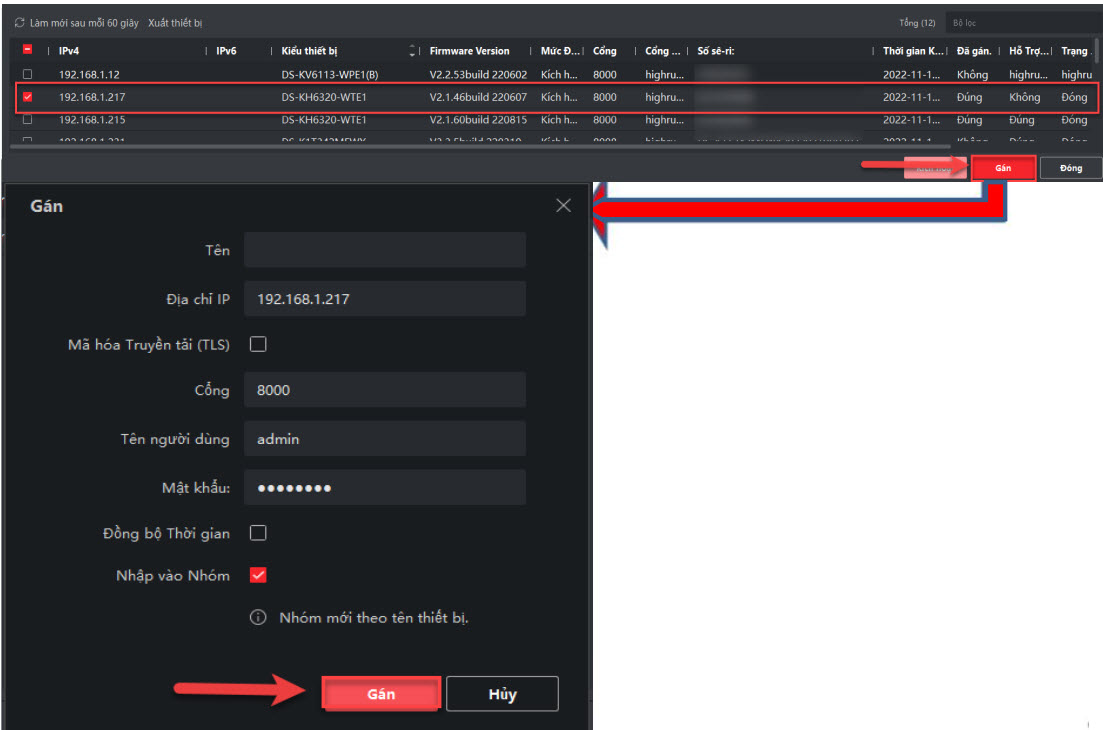Click the refresh icon beside 'Làm mới sau mỗi 60 giây'

tap(19, 22)
